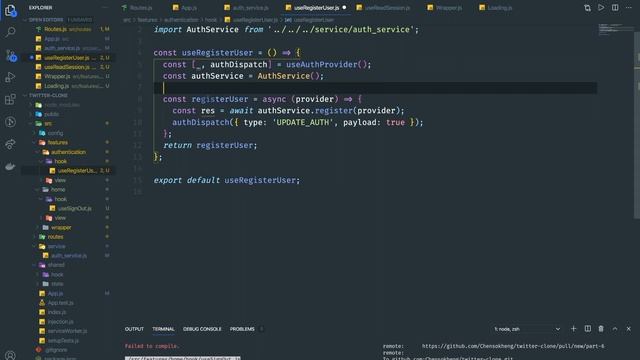Open App.test.js in file tree
This screenshot has height=360, width=640.
(60, 303)
